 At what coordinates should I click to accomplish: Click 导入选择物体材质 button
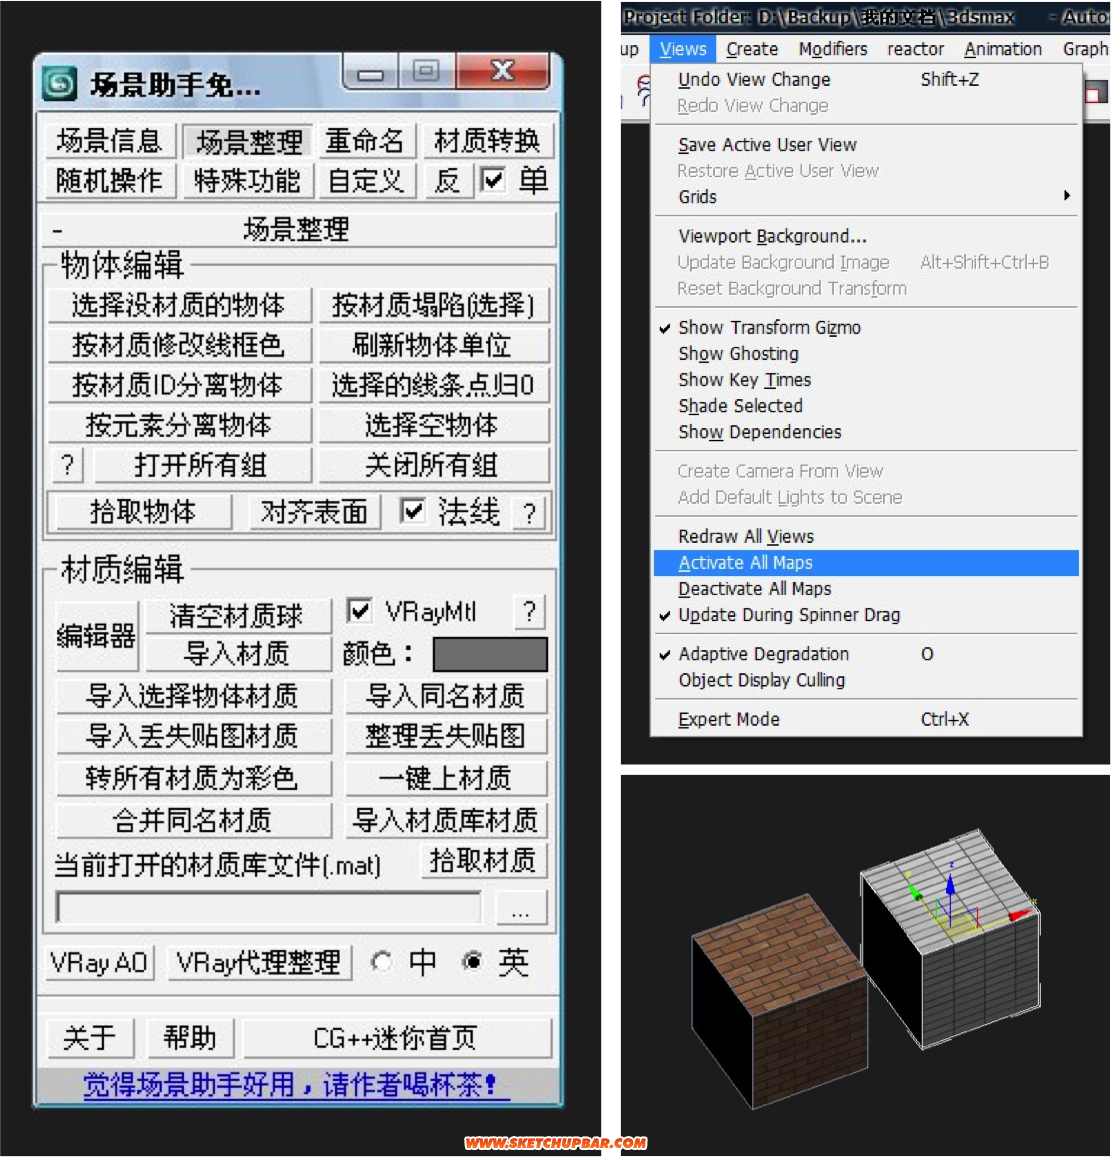pos(193,696)
